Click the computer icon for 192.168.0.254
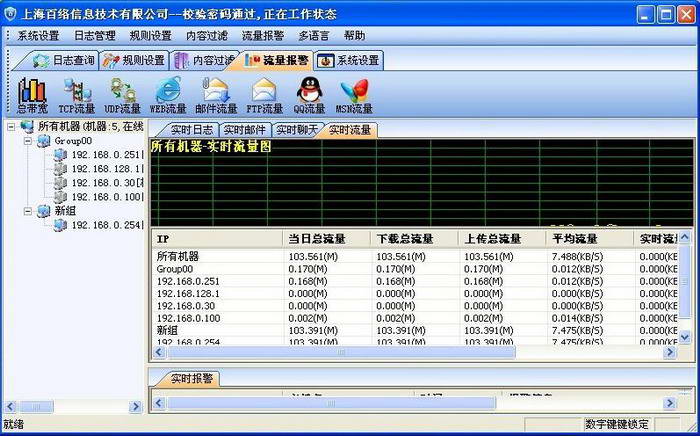The width and height of the screenshot is (700, 436). pos(60,225)
